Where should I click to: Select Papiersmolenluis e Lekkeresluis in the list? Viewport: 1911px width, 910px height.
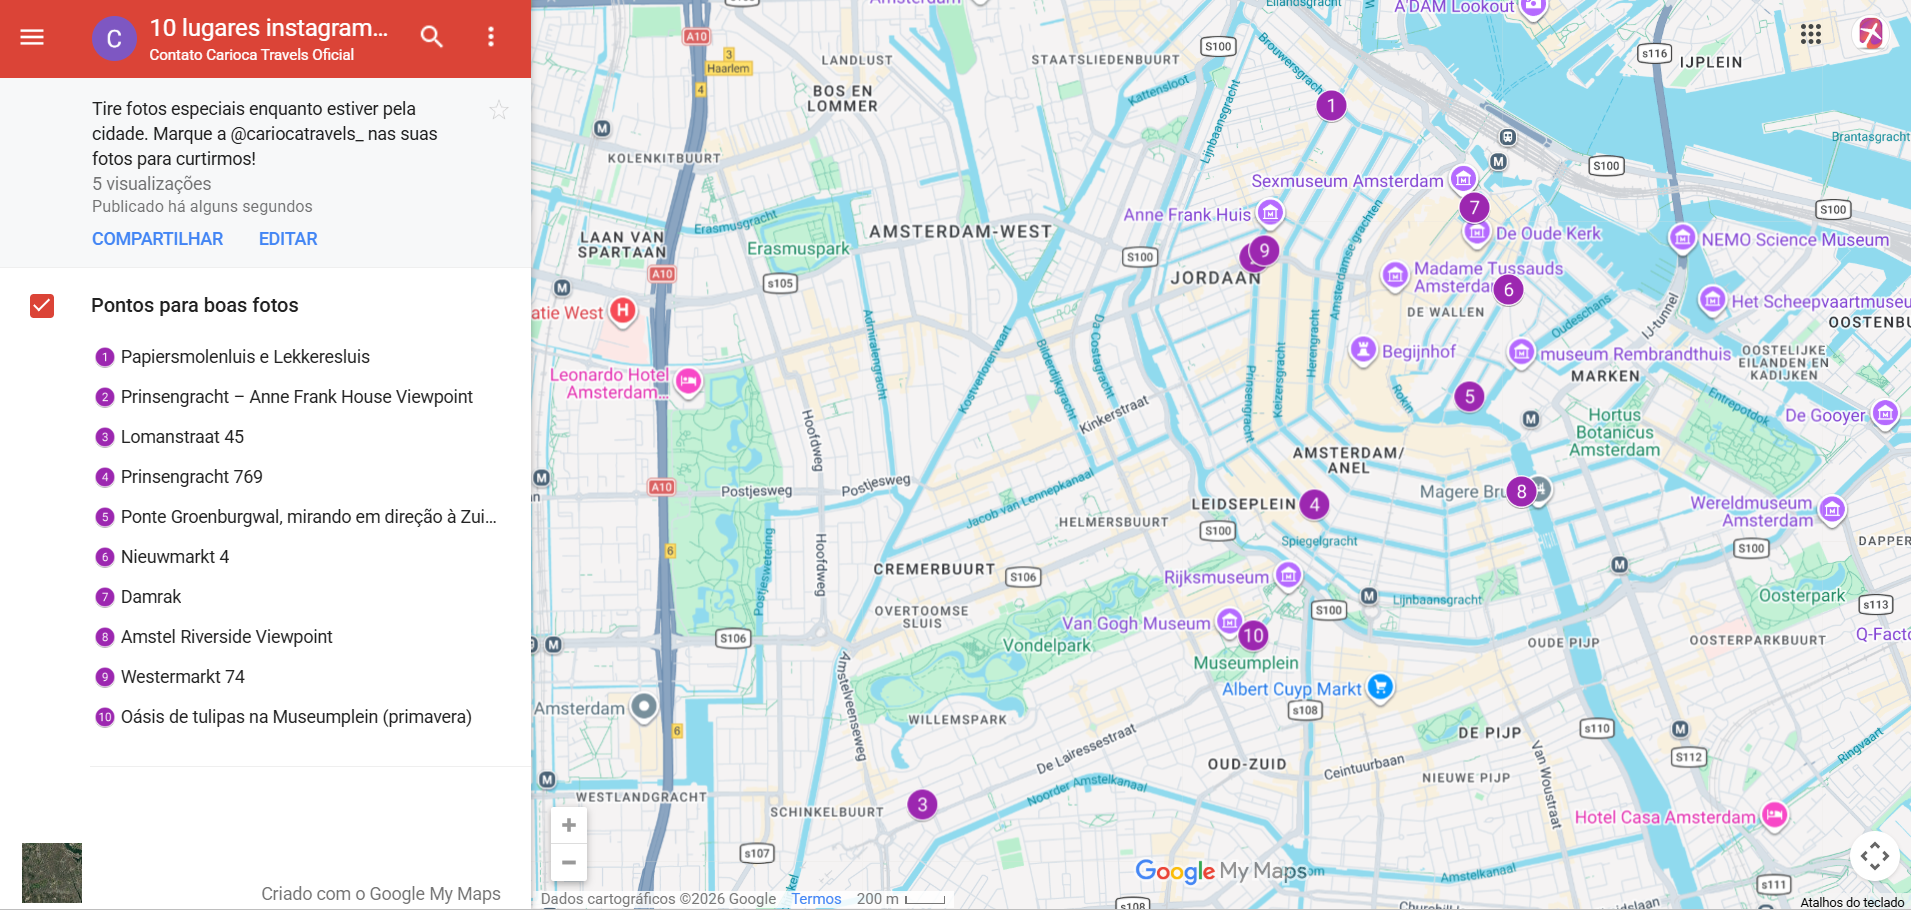pyautogui.click(x=245, y=357)
